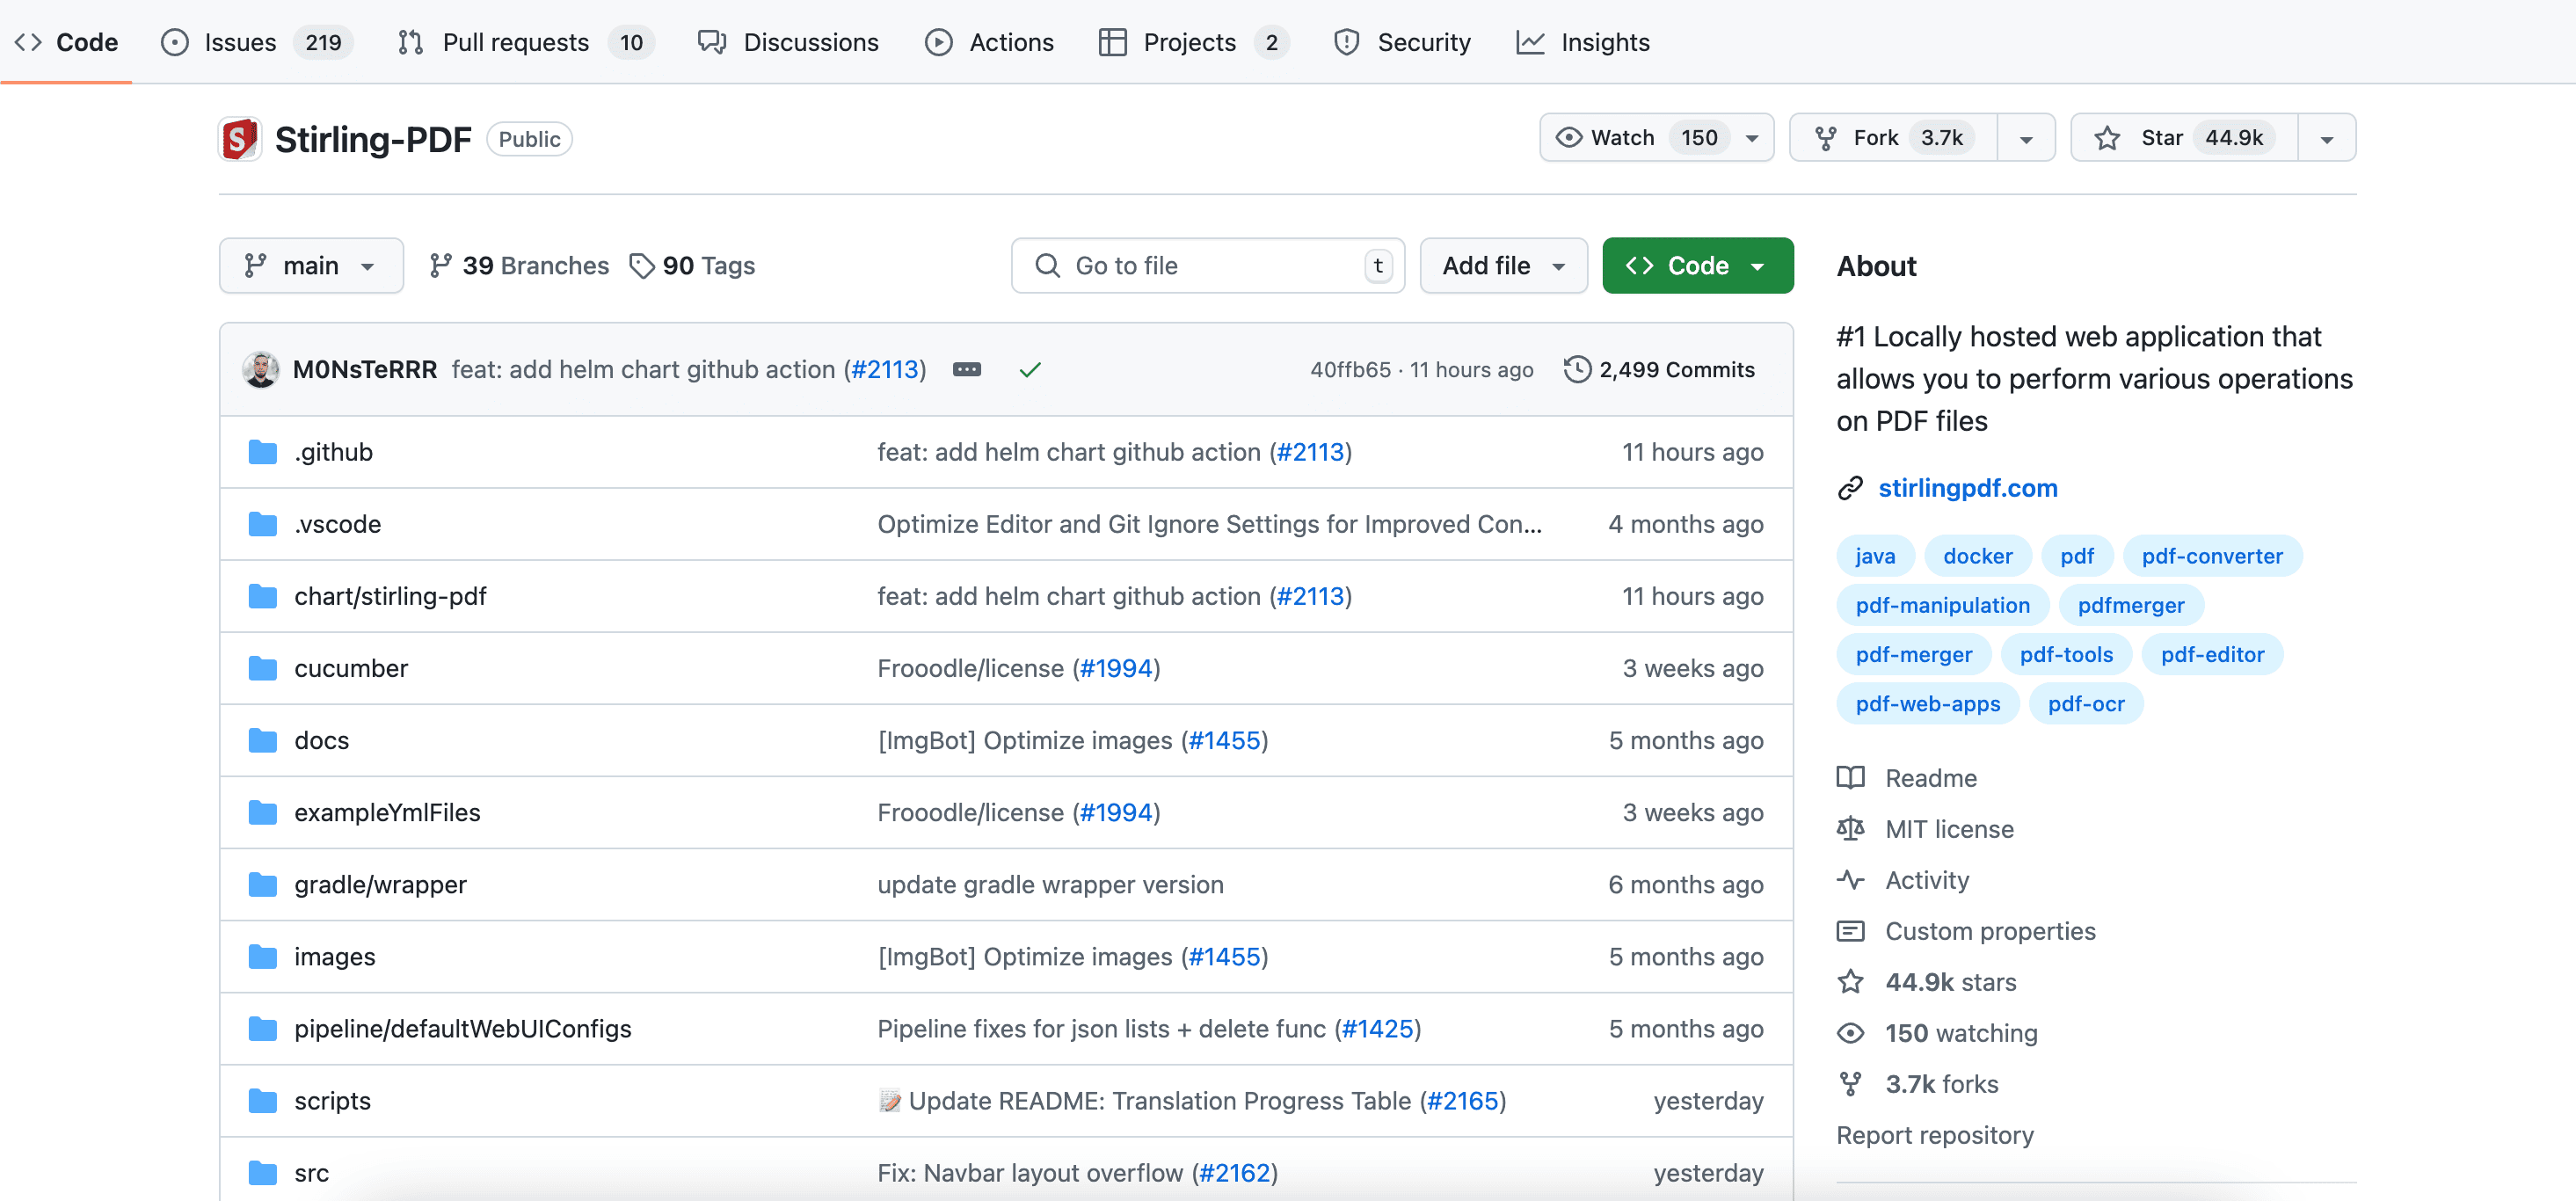Click the Stirling-PDF repository logo icon

point(240,139)
